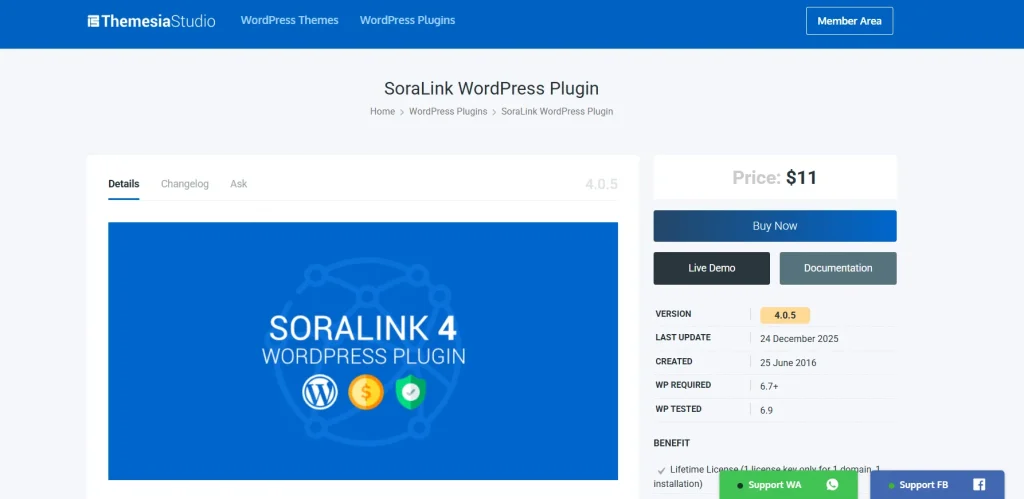The width and height of the screenshot is (1024, 499).
Task: Click SoraLink WordPress Plugin breadcrumb text
Action: 557,111
